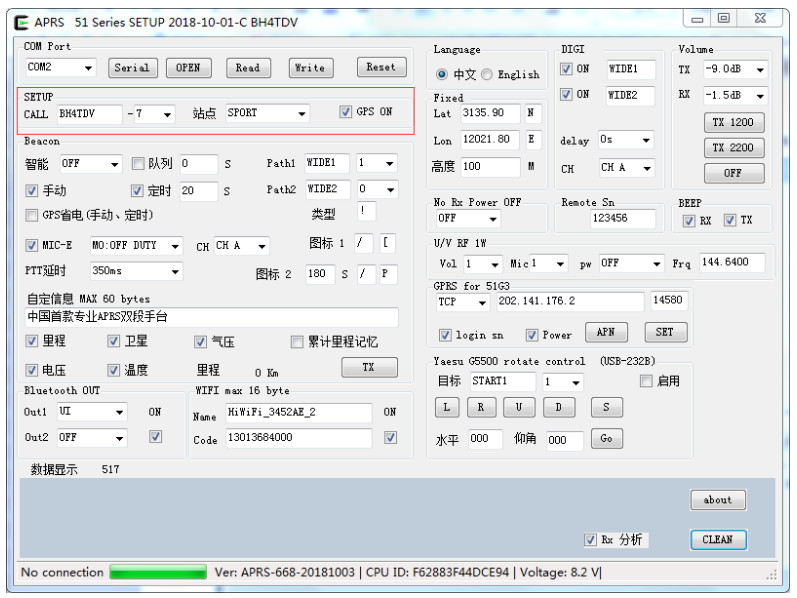Click the Path1 WIDE1 input field
The image size is (797, 598).
click(x=327, y=163)
